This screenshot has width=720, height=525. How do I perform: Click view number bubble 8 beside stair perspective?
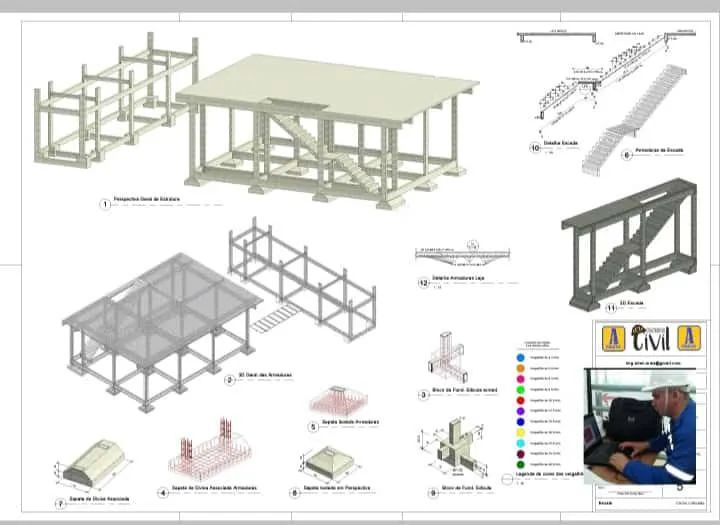click(627, 155)
